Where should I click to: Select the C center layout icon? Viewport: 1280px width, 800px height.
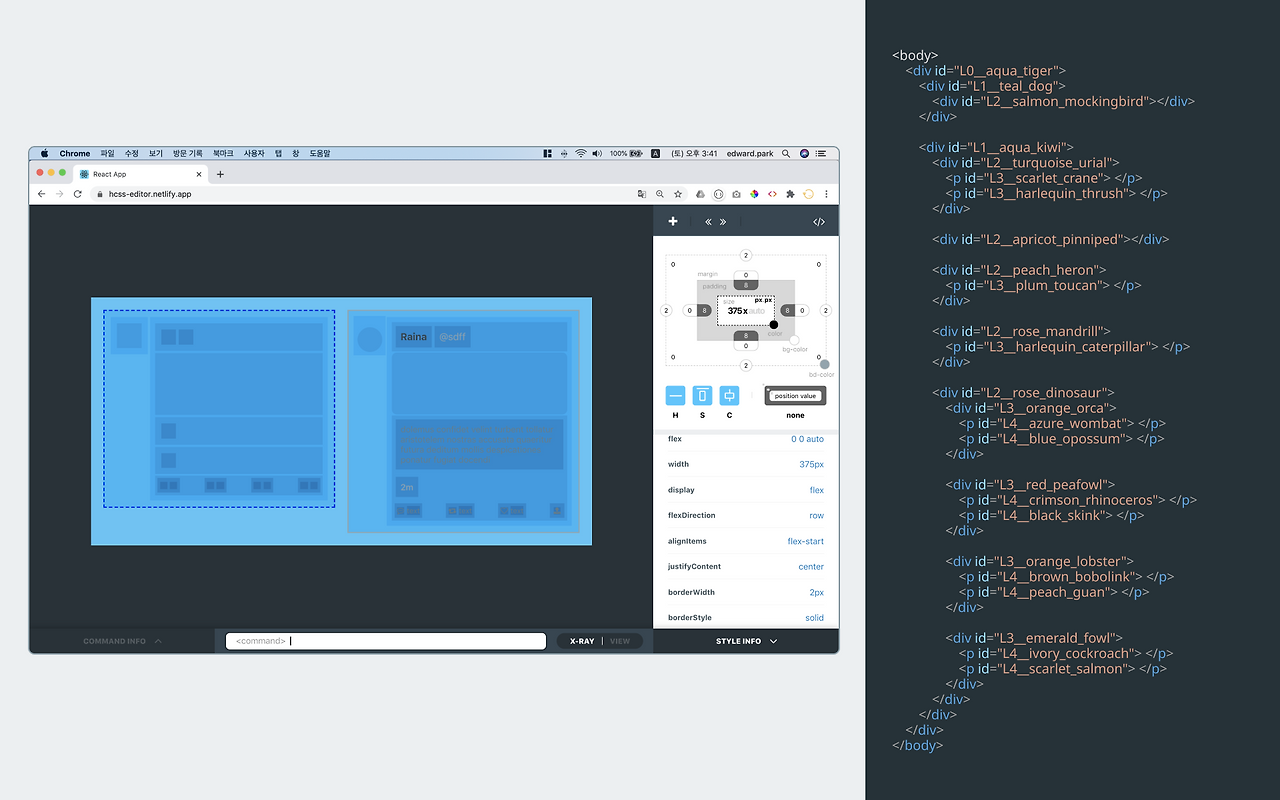coord(729,395)
